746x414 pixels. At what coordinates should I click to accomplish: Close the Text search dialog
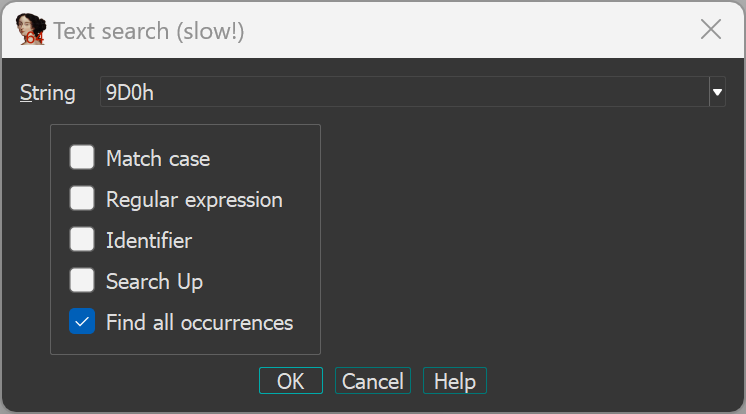[711, 30]
